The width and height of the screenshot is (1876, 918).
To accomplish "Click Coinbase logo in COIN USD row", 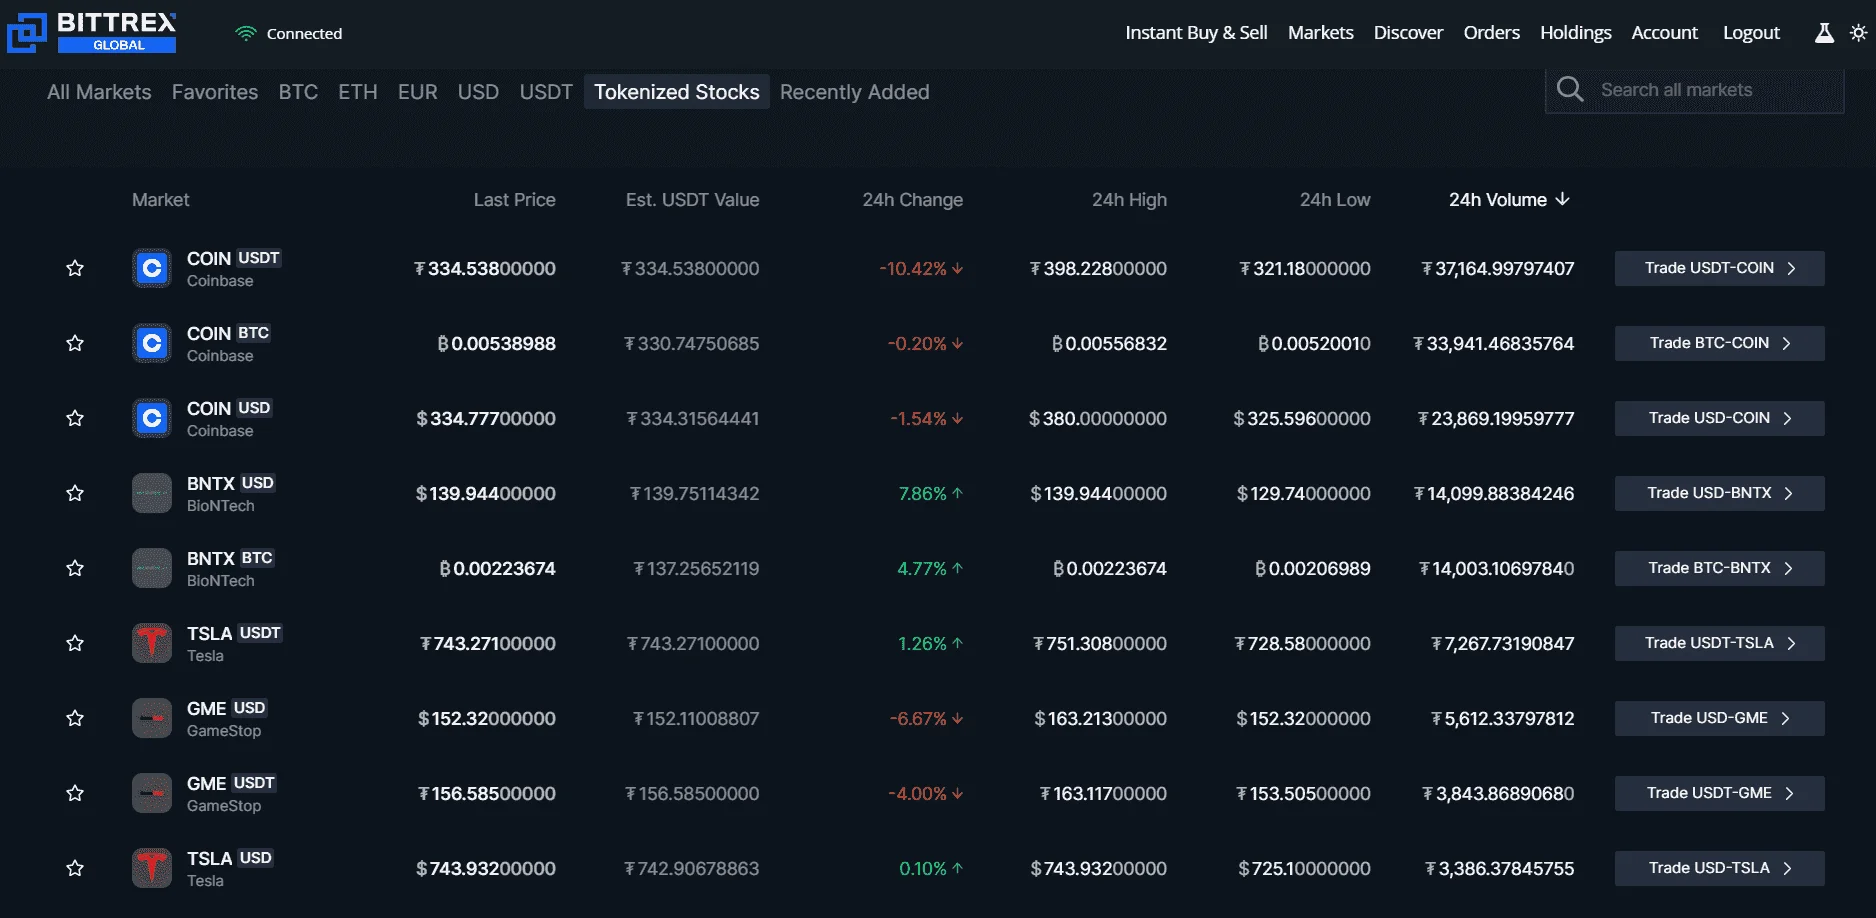I will [152, 418].
